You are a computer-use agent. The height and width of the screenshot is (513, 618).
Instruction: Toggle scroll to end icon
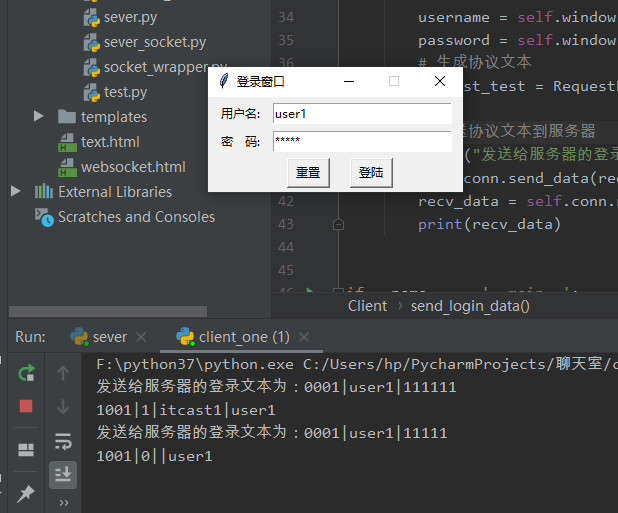tap(63, 475)
